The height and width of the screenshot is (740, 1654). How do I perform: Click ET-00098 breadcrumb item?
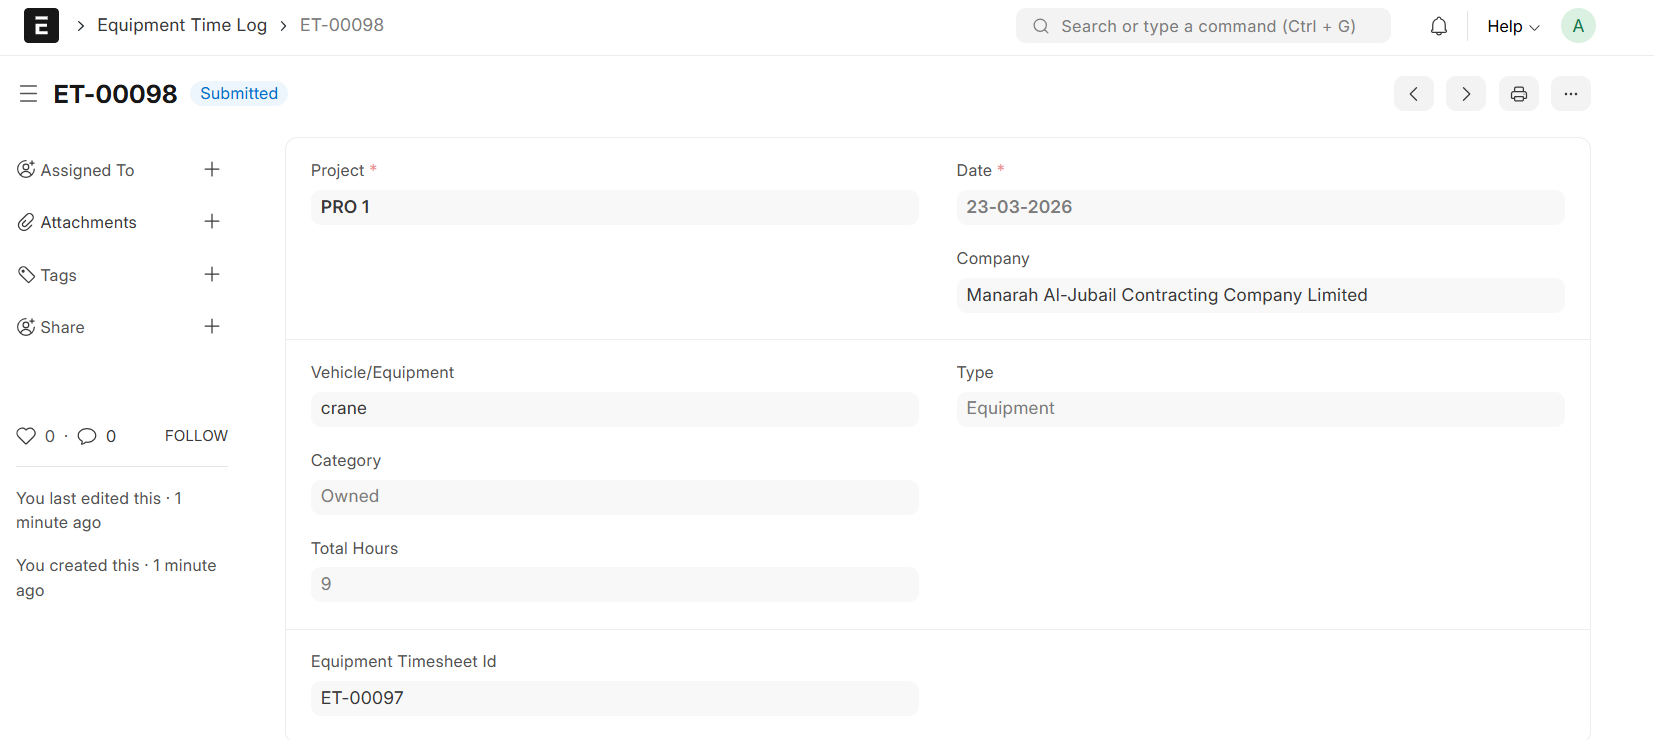pos(342,26)
